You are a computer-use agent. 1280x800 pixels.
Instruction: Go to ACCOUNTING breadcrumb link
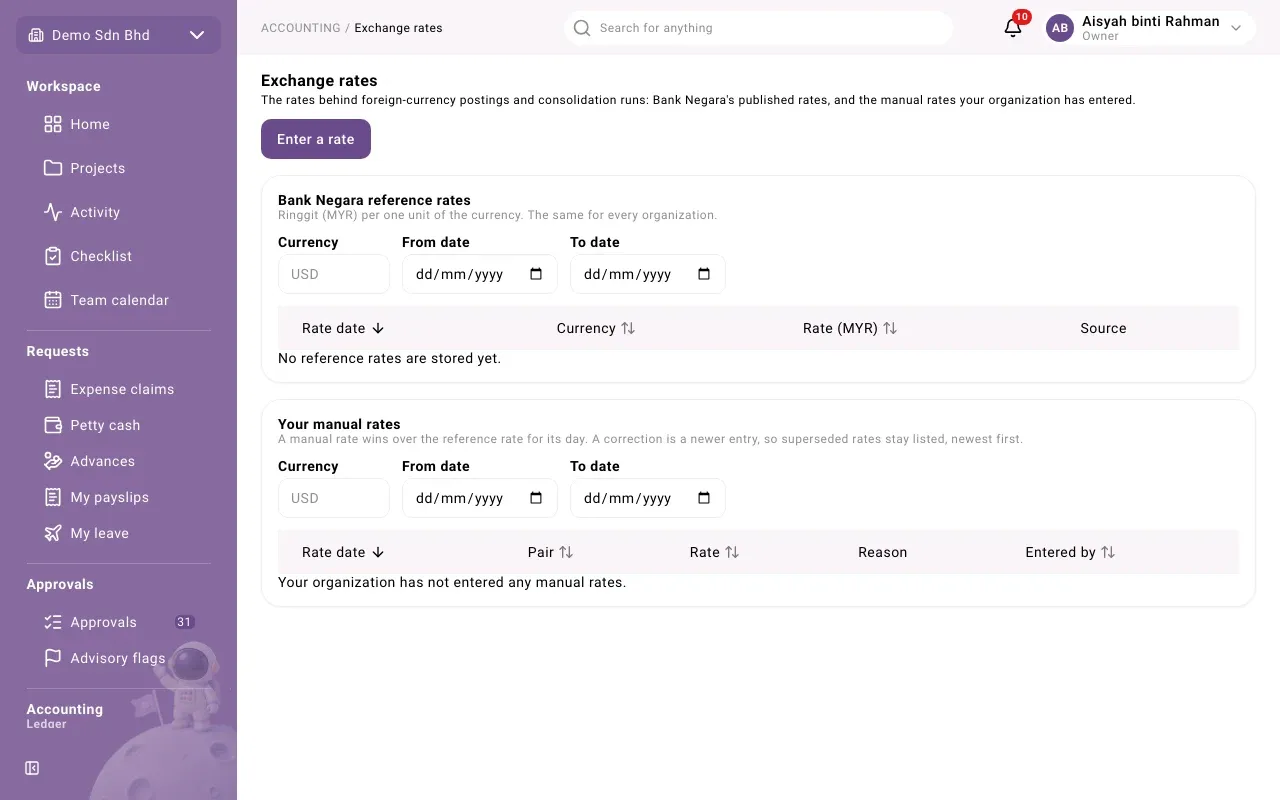click(301, 28)
